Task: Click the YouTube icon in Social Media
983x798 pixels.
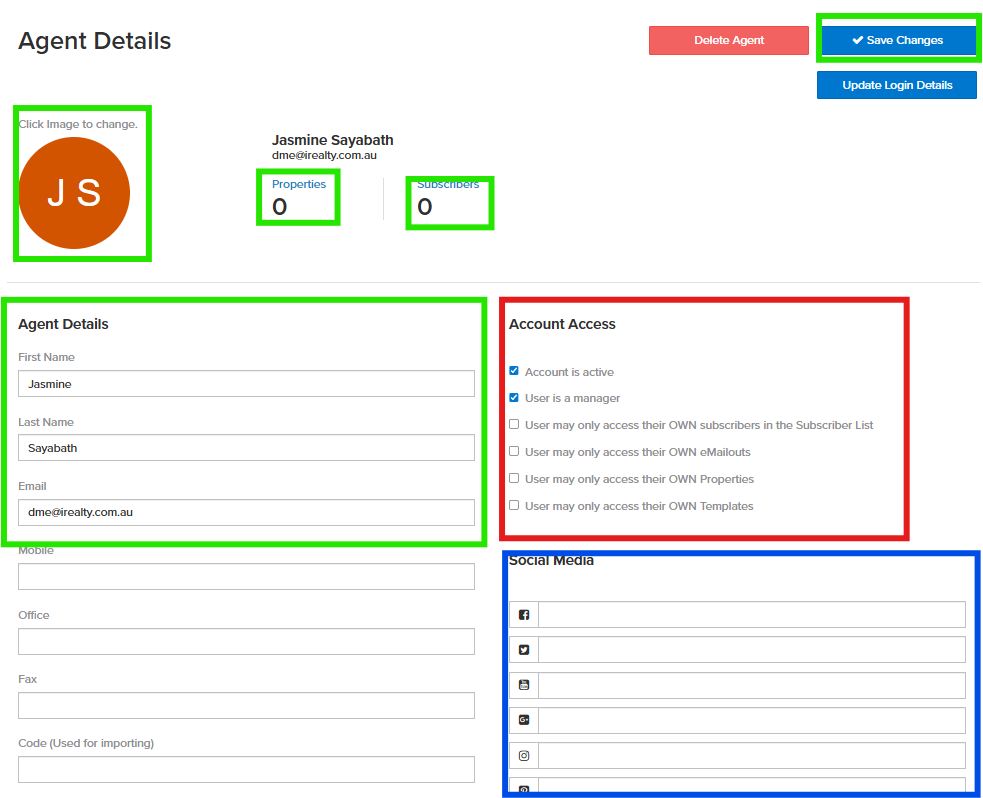Action: (x=524, y=685)
